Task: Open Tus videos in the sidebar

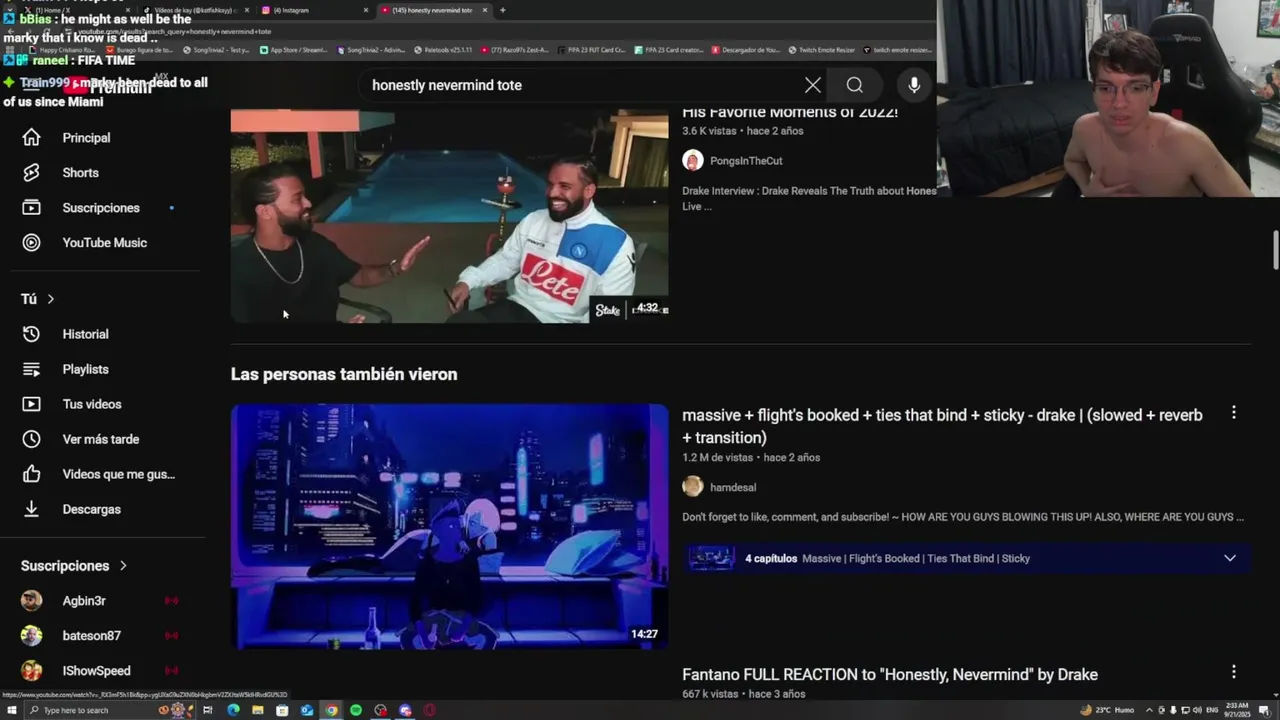Action: [91, 404]
